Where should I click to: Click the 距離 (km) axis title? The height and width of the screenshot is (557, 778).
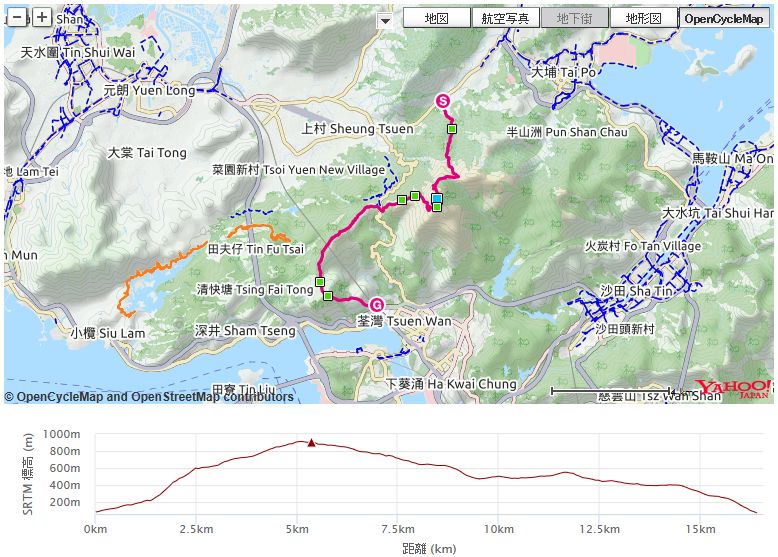pos(429,549)
